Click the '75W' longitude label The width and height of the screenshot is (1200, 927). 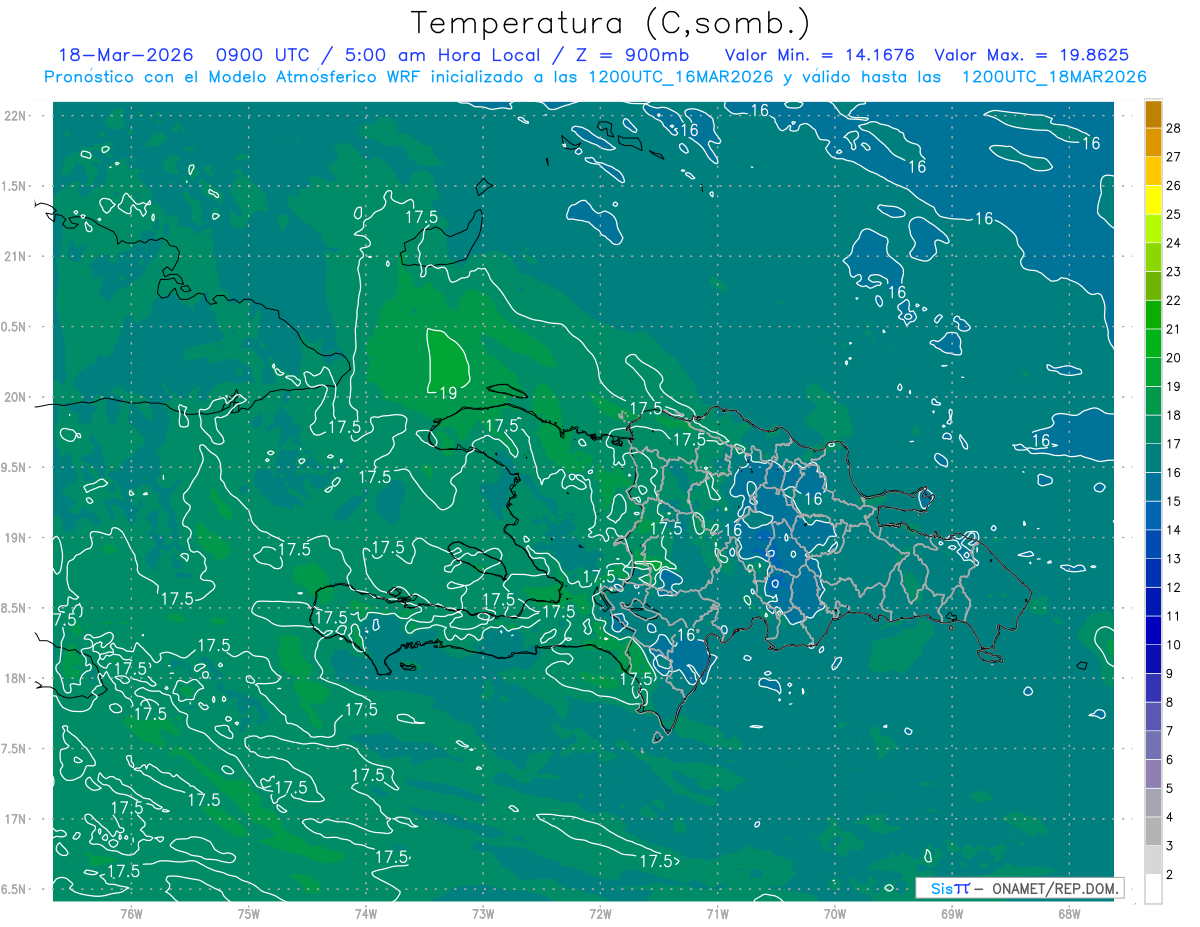click(248, 913)
